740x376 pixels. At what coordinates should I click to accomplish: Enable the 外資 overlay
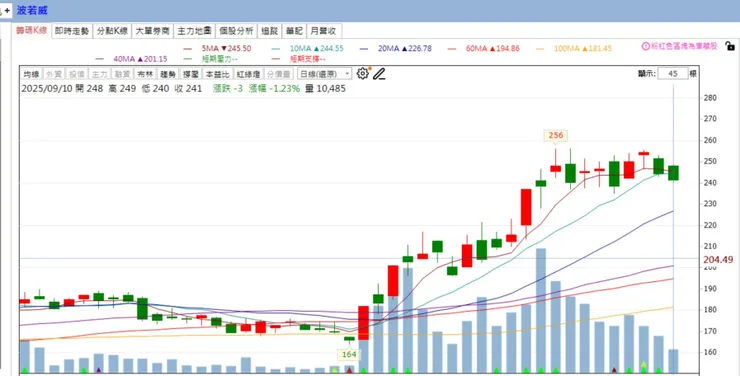54,74
